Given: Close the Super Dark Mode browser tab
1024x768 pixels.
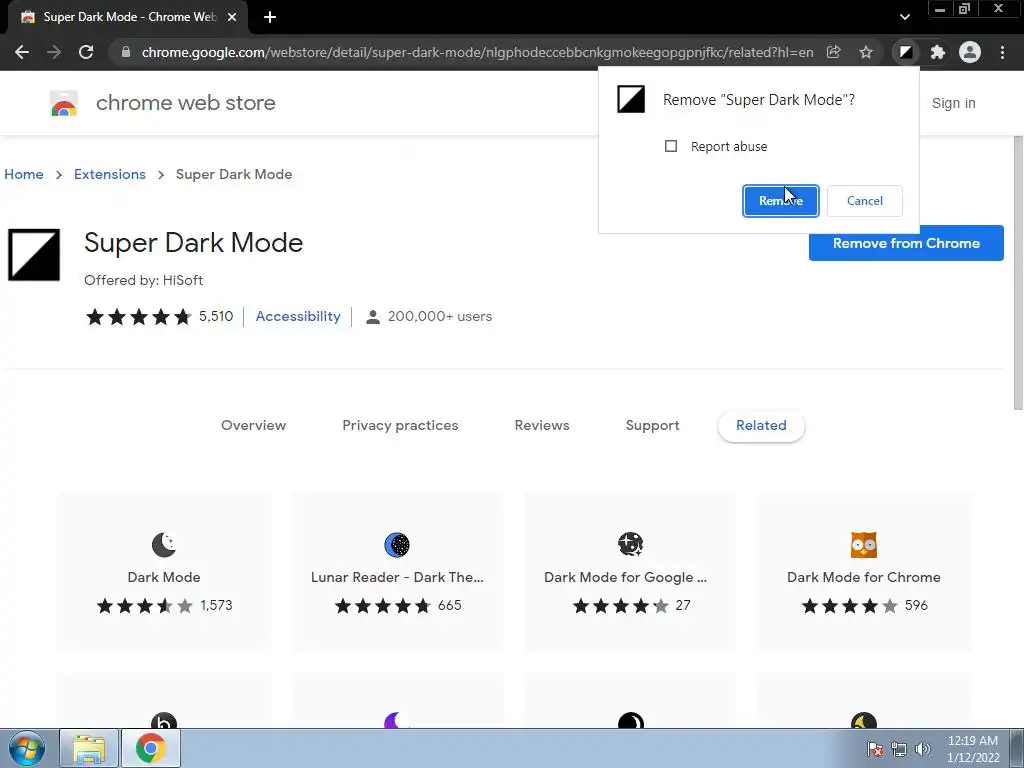Looking at the screenshot, I should (x=232, y=17).
